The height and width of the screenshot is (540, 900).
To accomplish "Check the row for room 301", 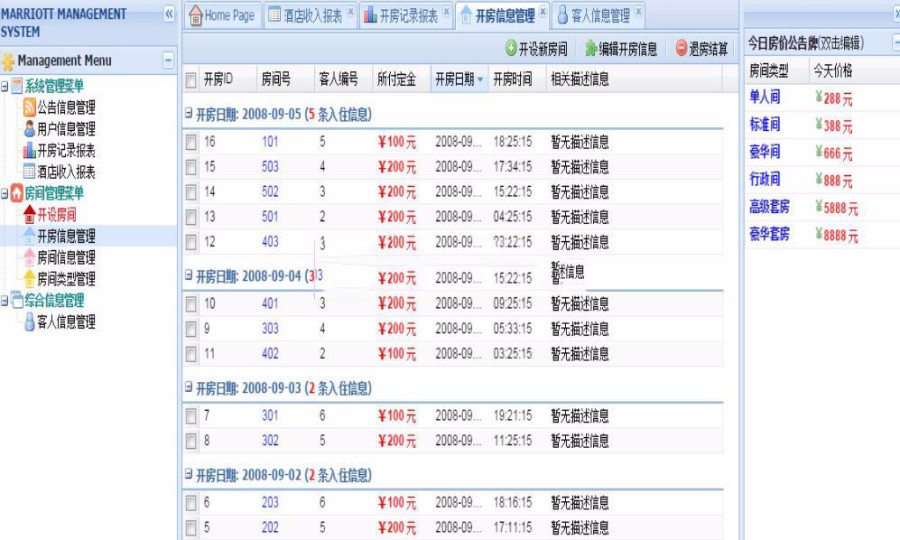I will [191, 415].
